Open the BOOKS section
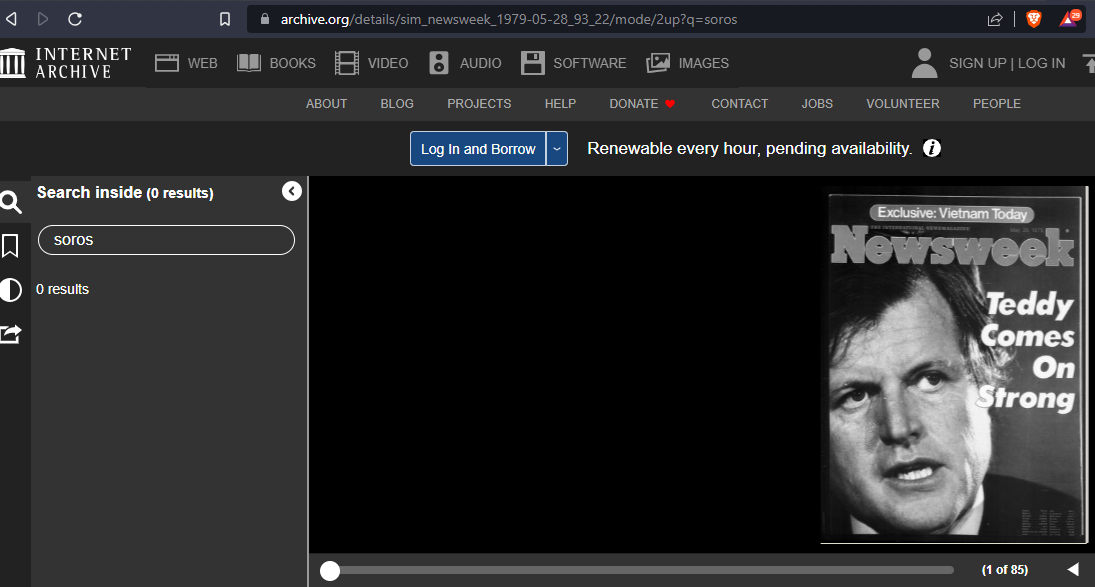The width and height of the screenshot is (1095, 587). click(276, 63)
